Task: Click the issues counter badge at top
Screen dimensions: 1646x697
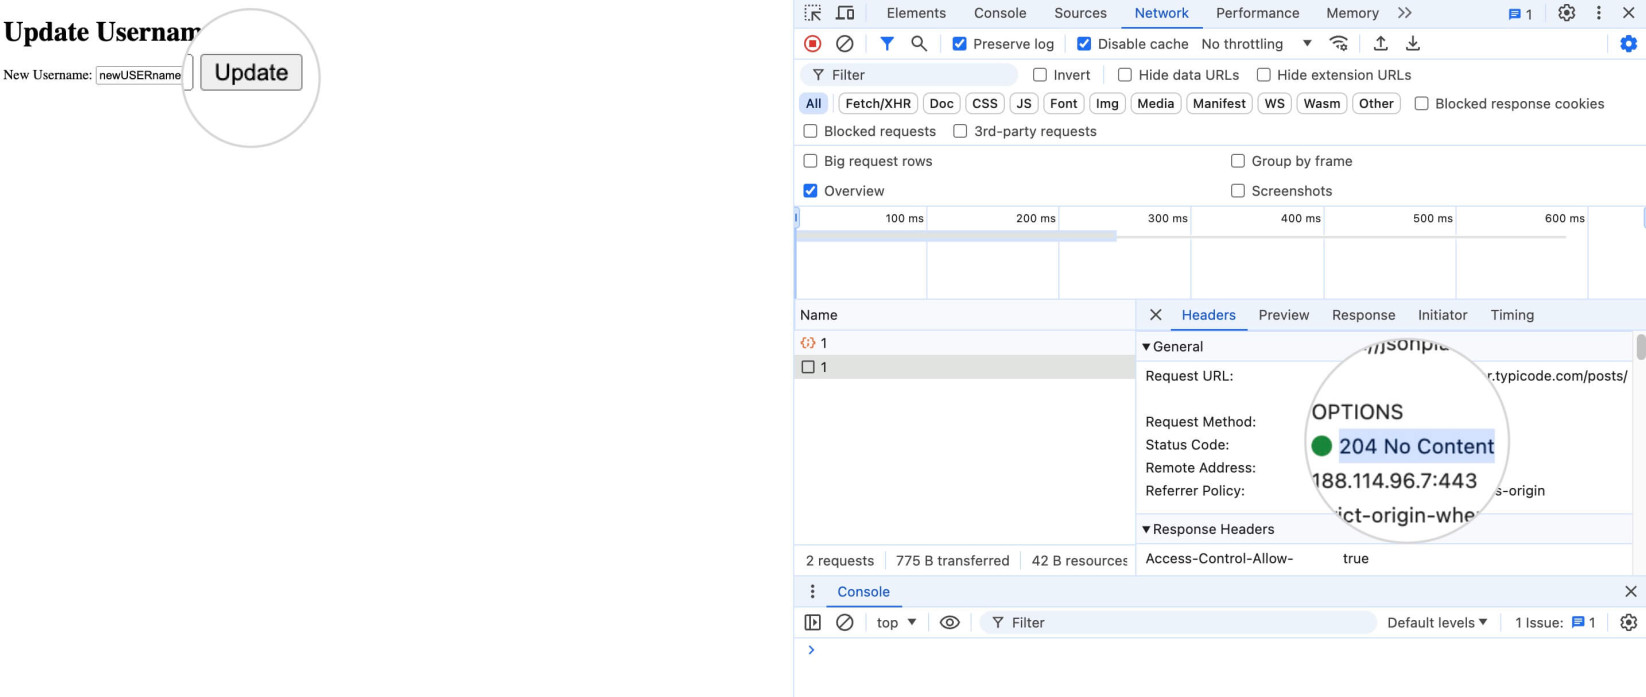Action: [x=1520, y=14]
